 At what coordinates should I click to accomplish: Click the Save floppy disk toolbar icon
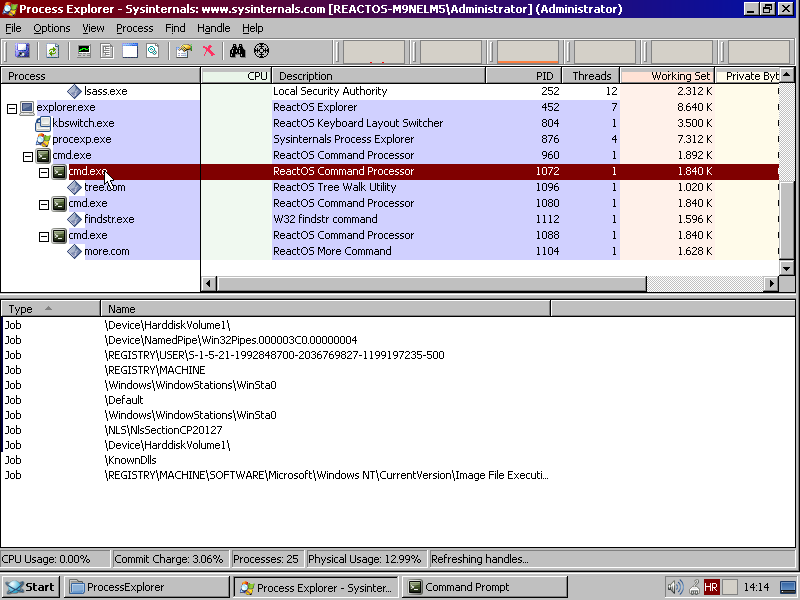(22, 51)
